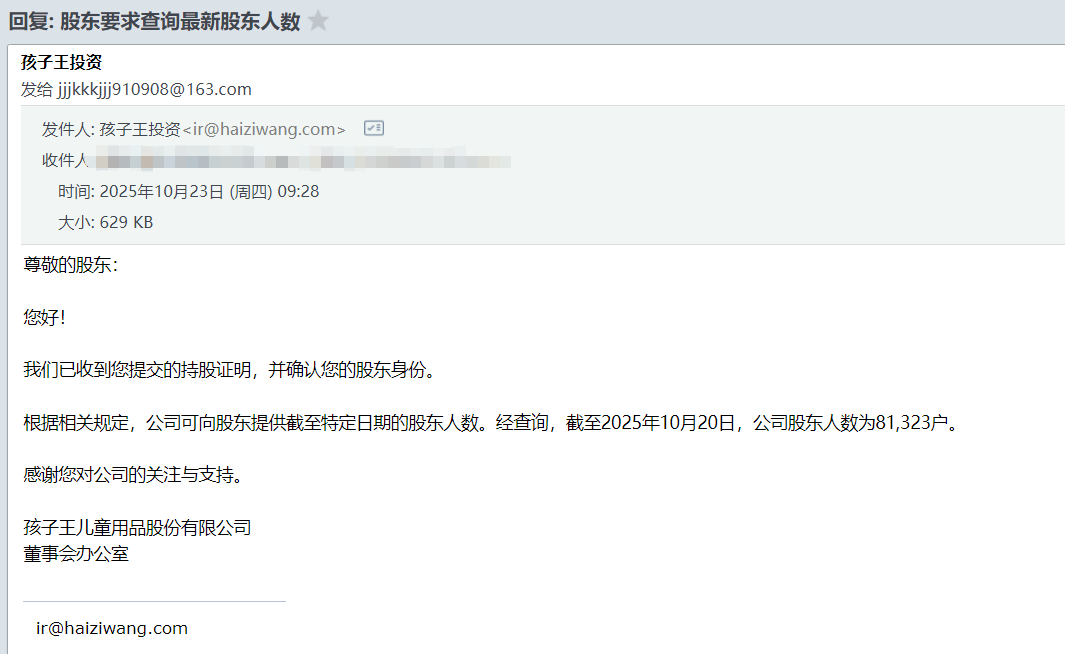Select recipient address jjjkkkjjj910908@163.com
This screenshot has width=1065, height=654.
pyautogui.click(x=154, y=90)
